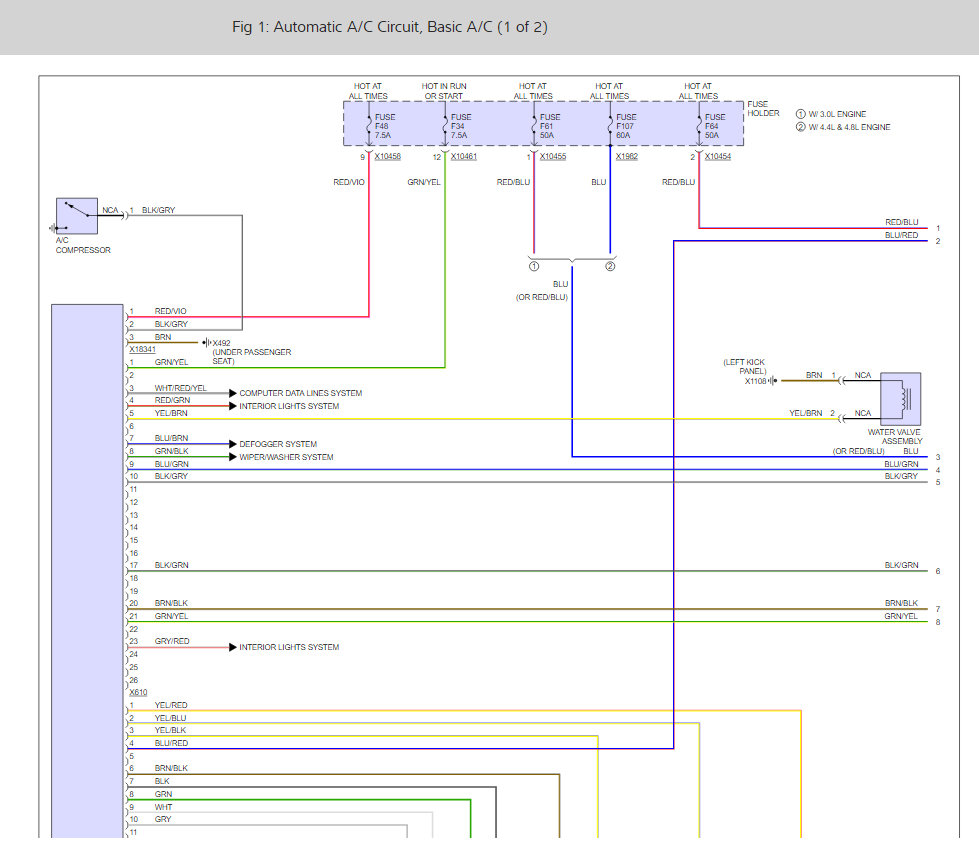
Task: Open connector link X10461
Action: point(463,157)
